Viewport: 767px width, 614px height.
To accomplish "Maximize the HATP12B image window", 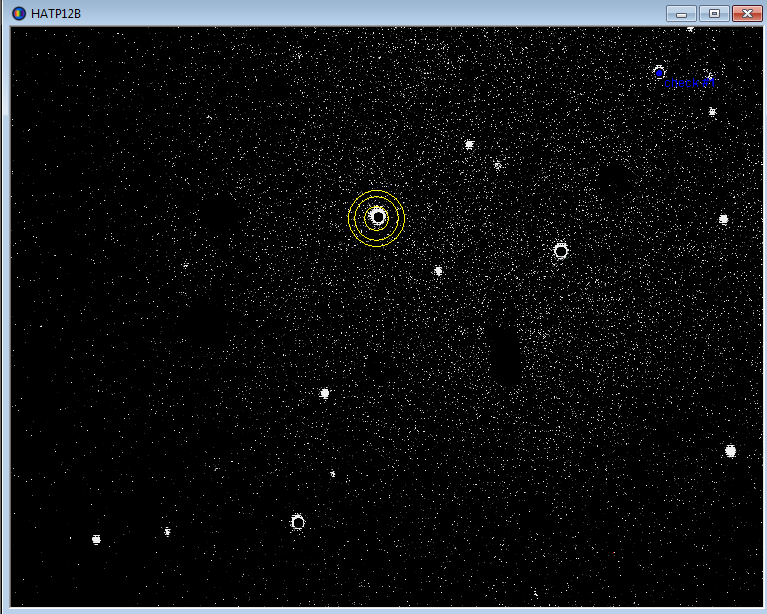I will [713, 13].
